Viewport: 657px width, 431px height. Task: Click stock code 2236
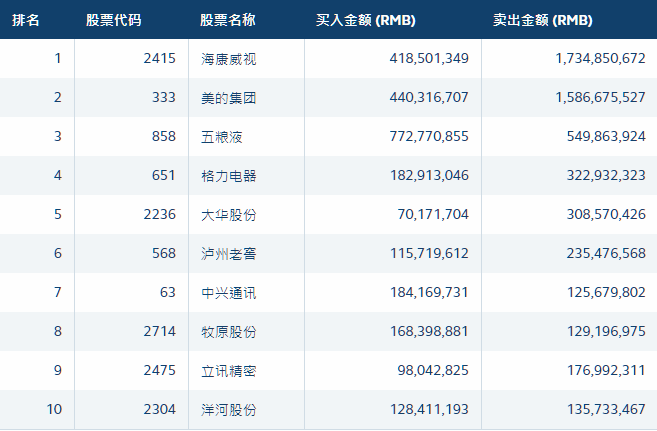pyautogui.click(x=160, y=214)
